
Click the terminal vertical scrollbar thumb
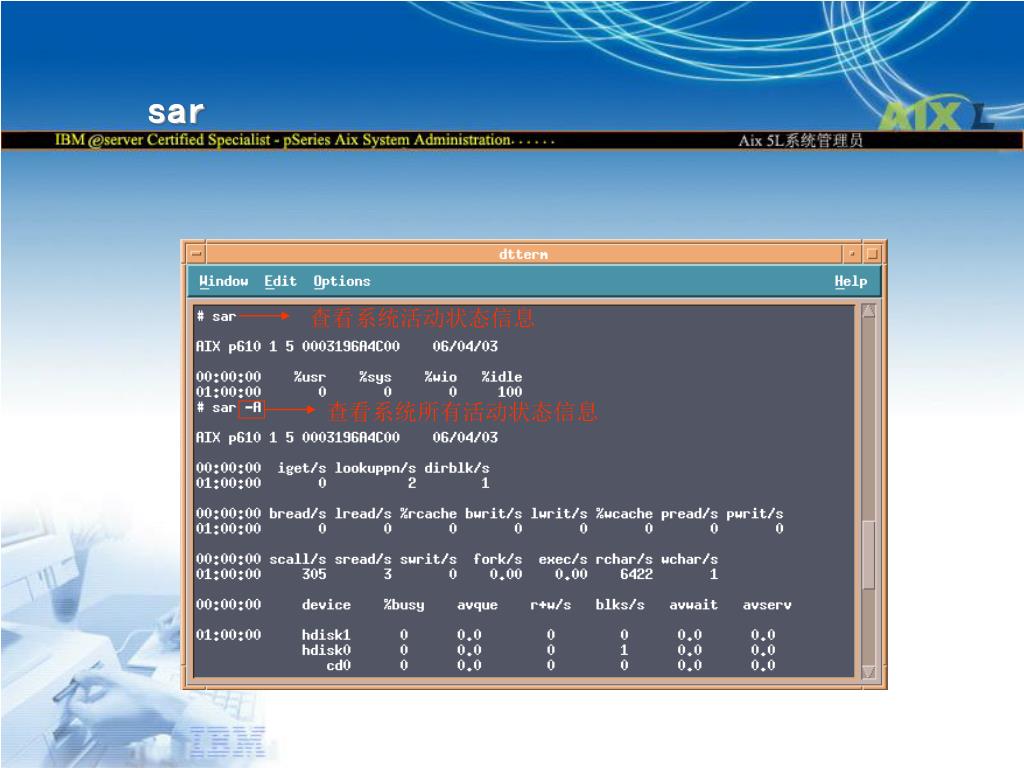(869, 555)
